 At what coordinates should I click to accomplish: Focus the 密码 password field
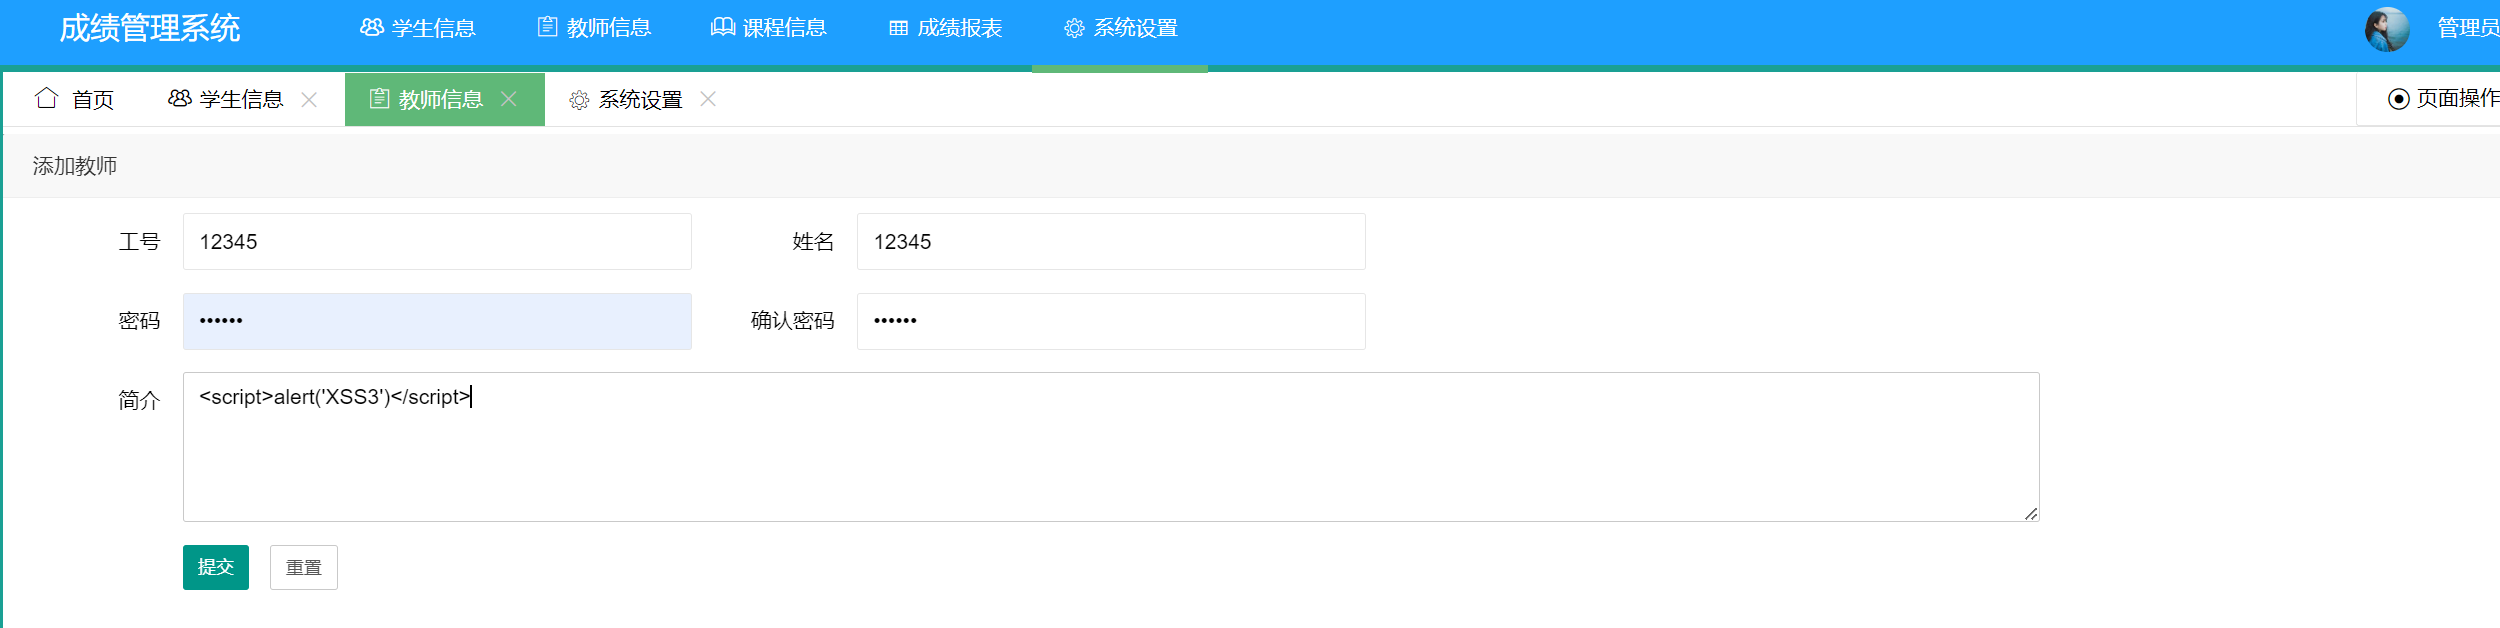click(x=437, y=321)
